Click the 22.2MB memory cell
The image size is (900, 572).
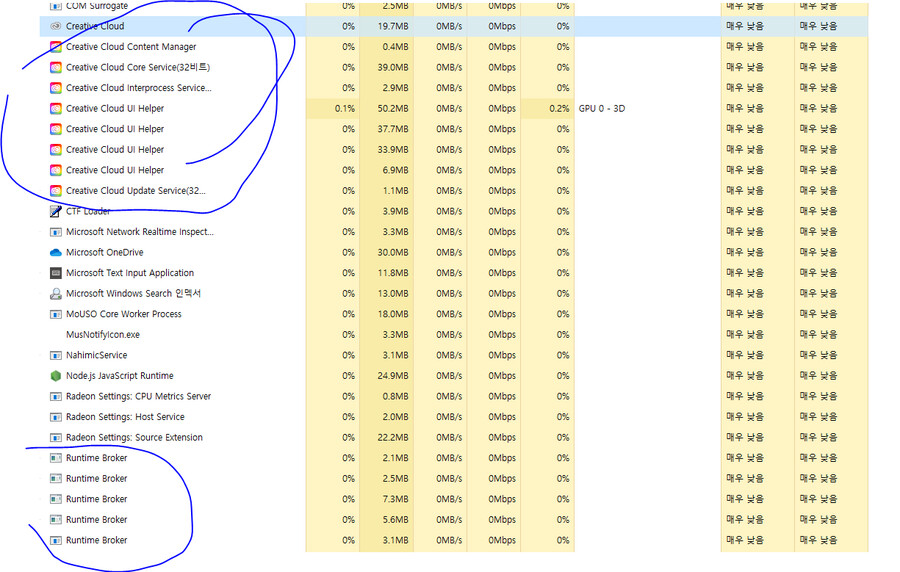[386, 438]
